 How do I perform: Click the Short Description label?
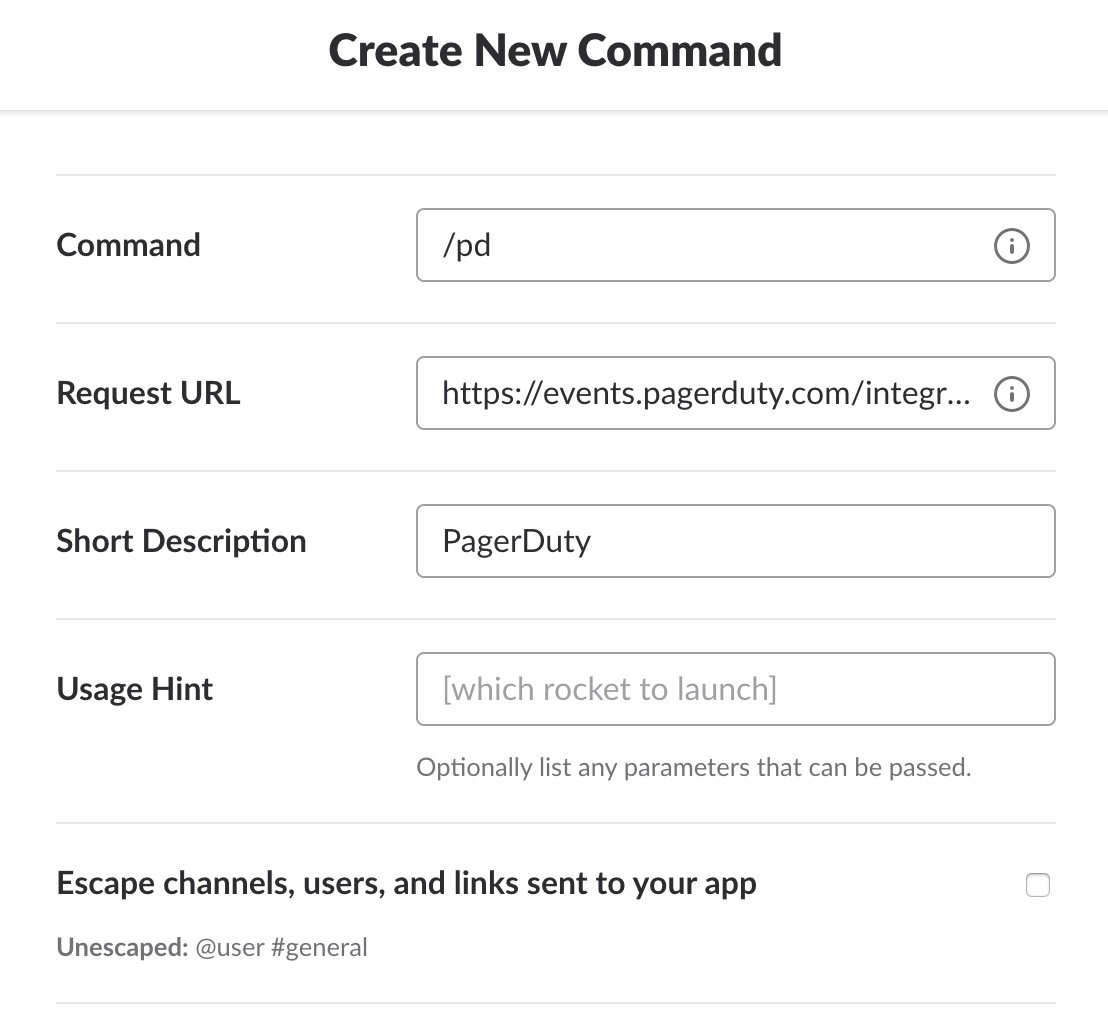pyautogui.click(x=181, y=541)
